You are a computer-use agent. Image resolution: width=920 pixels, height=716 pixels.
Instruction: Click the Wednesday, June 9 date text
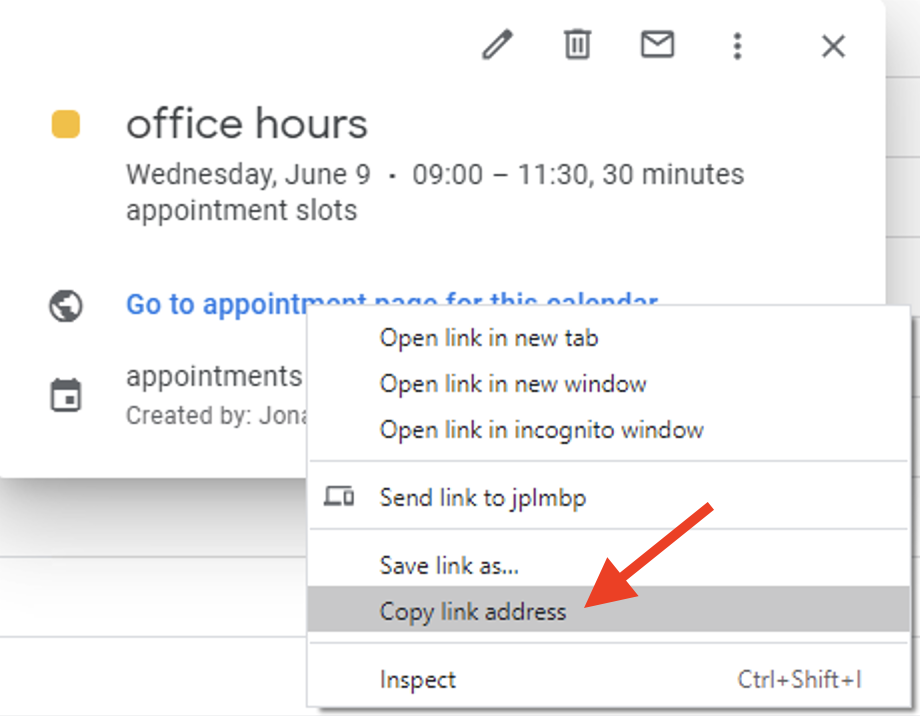pos(248,174)
